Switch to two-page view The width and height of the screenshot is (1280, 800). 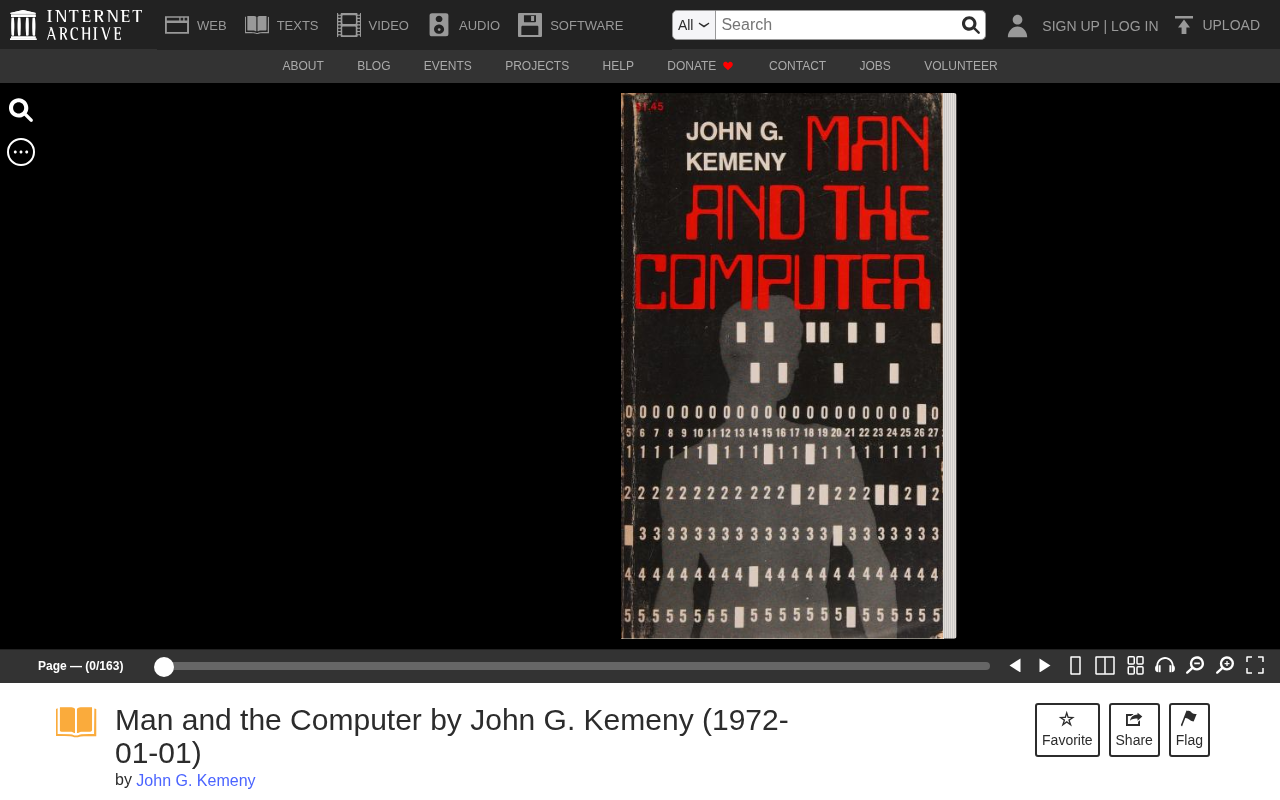pyautogui.click(x=1105, y=666)
